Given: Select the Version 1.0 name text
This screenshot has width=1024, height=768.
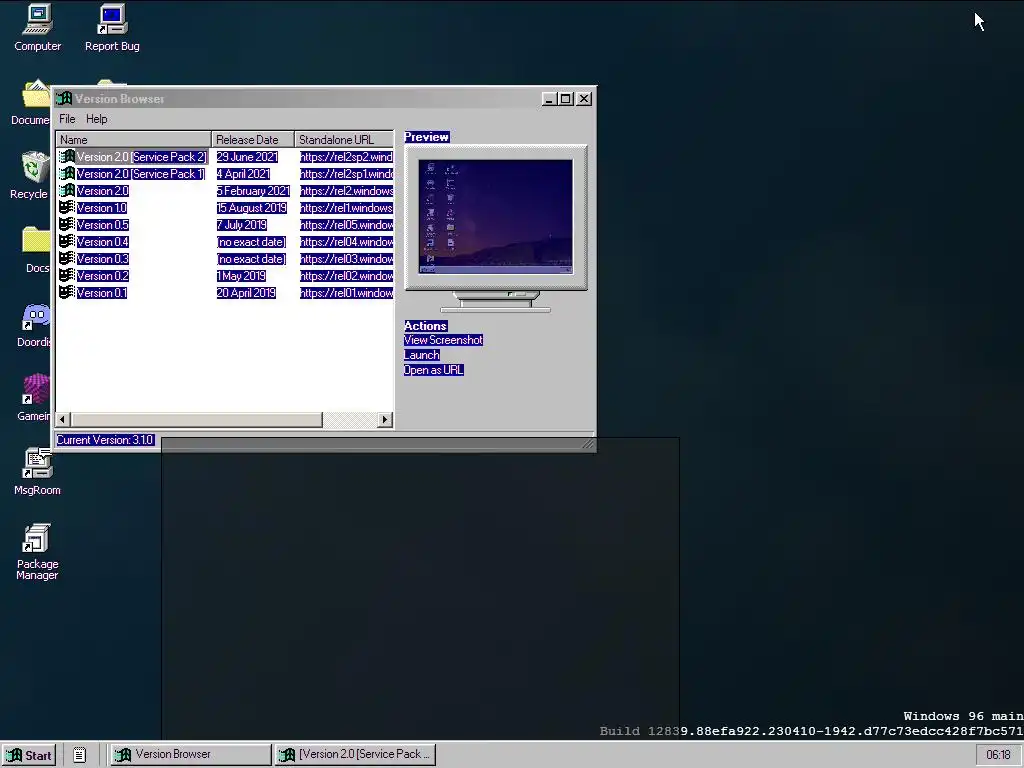Looking at the screenshot, I should 102,208.
